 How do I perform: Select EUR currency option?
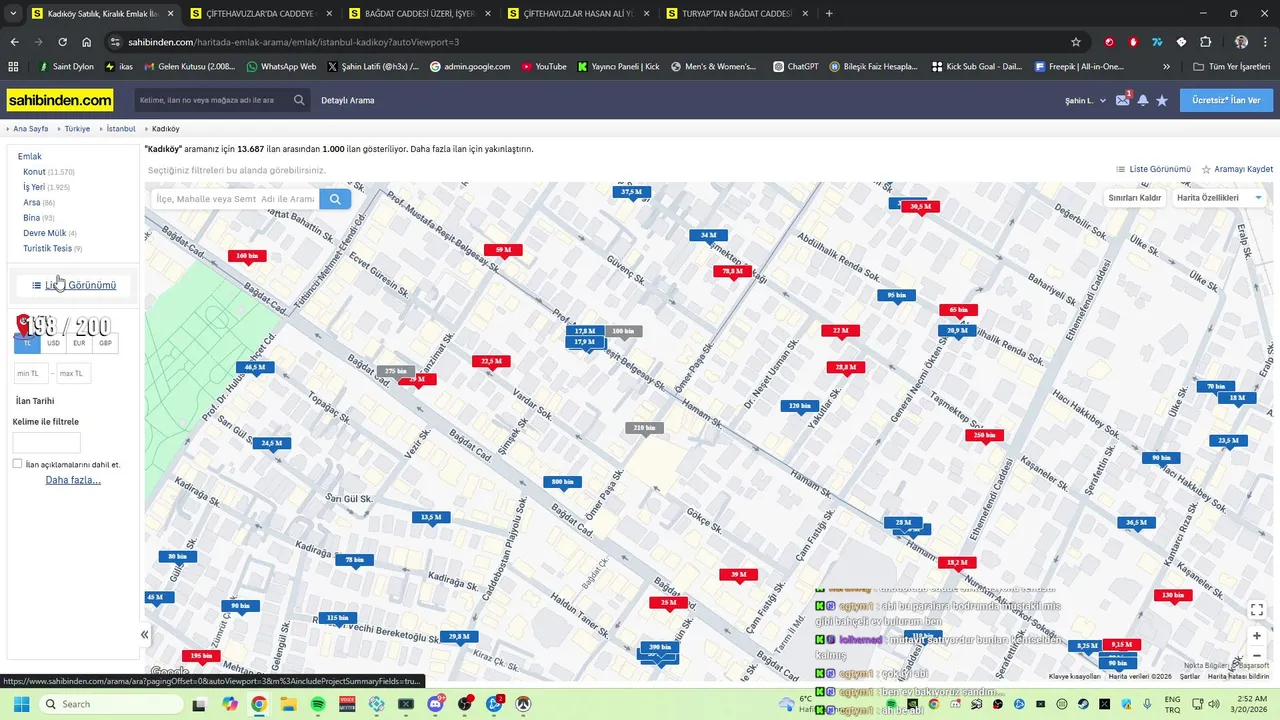point(79,343)
